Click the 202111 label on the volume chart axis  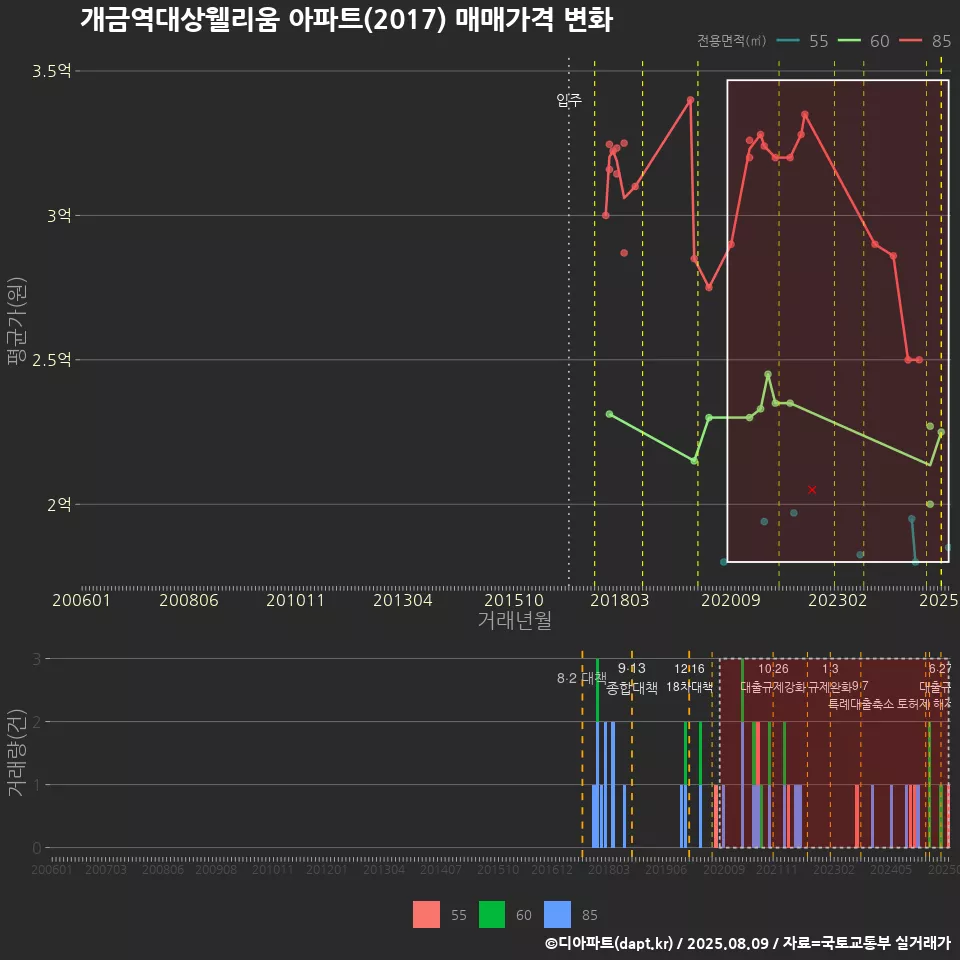(776, 869)
